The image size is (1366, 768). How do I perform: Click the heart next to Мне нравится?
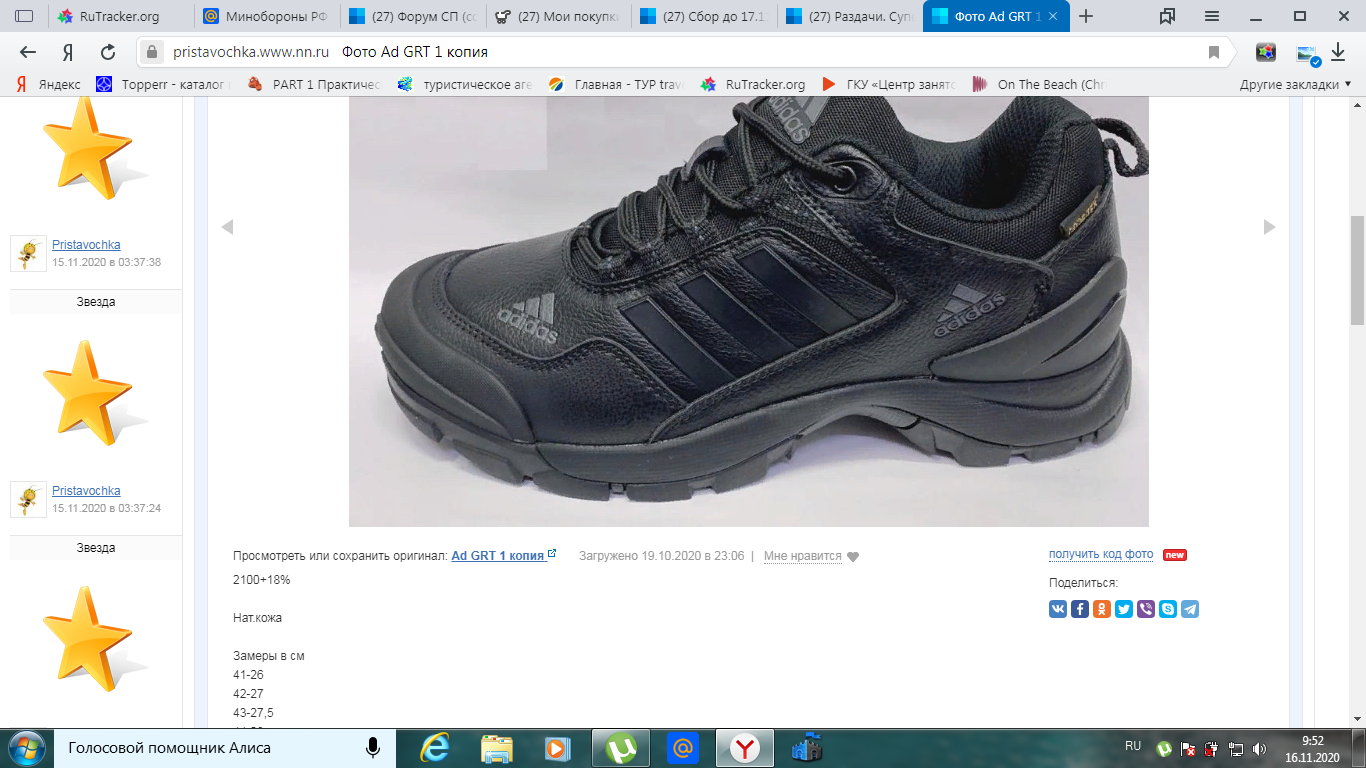pyautogui.click(x=853, y=557)
